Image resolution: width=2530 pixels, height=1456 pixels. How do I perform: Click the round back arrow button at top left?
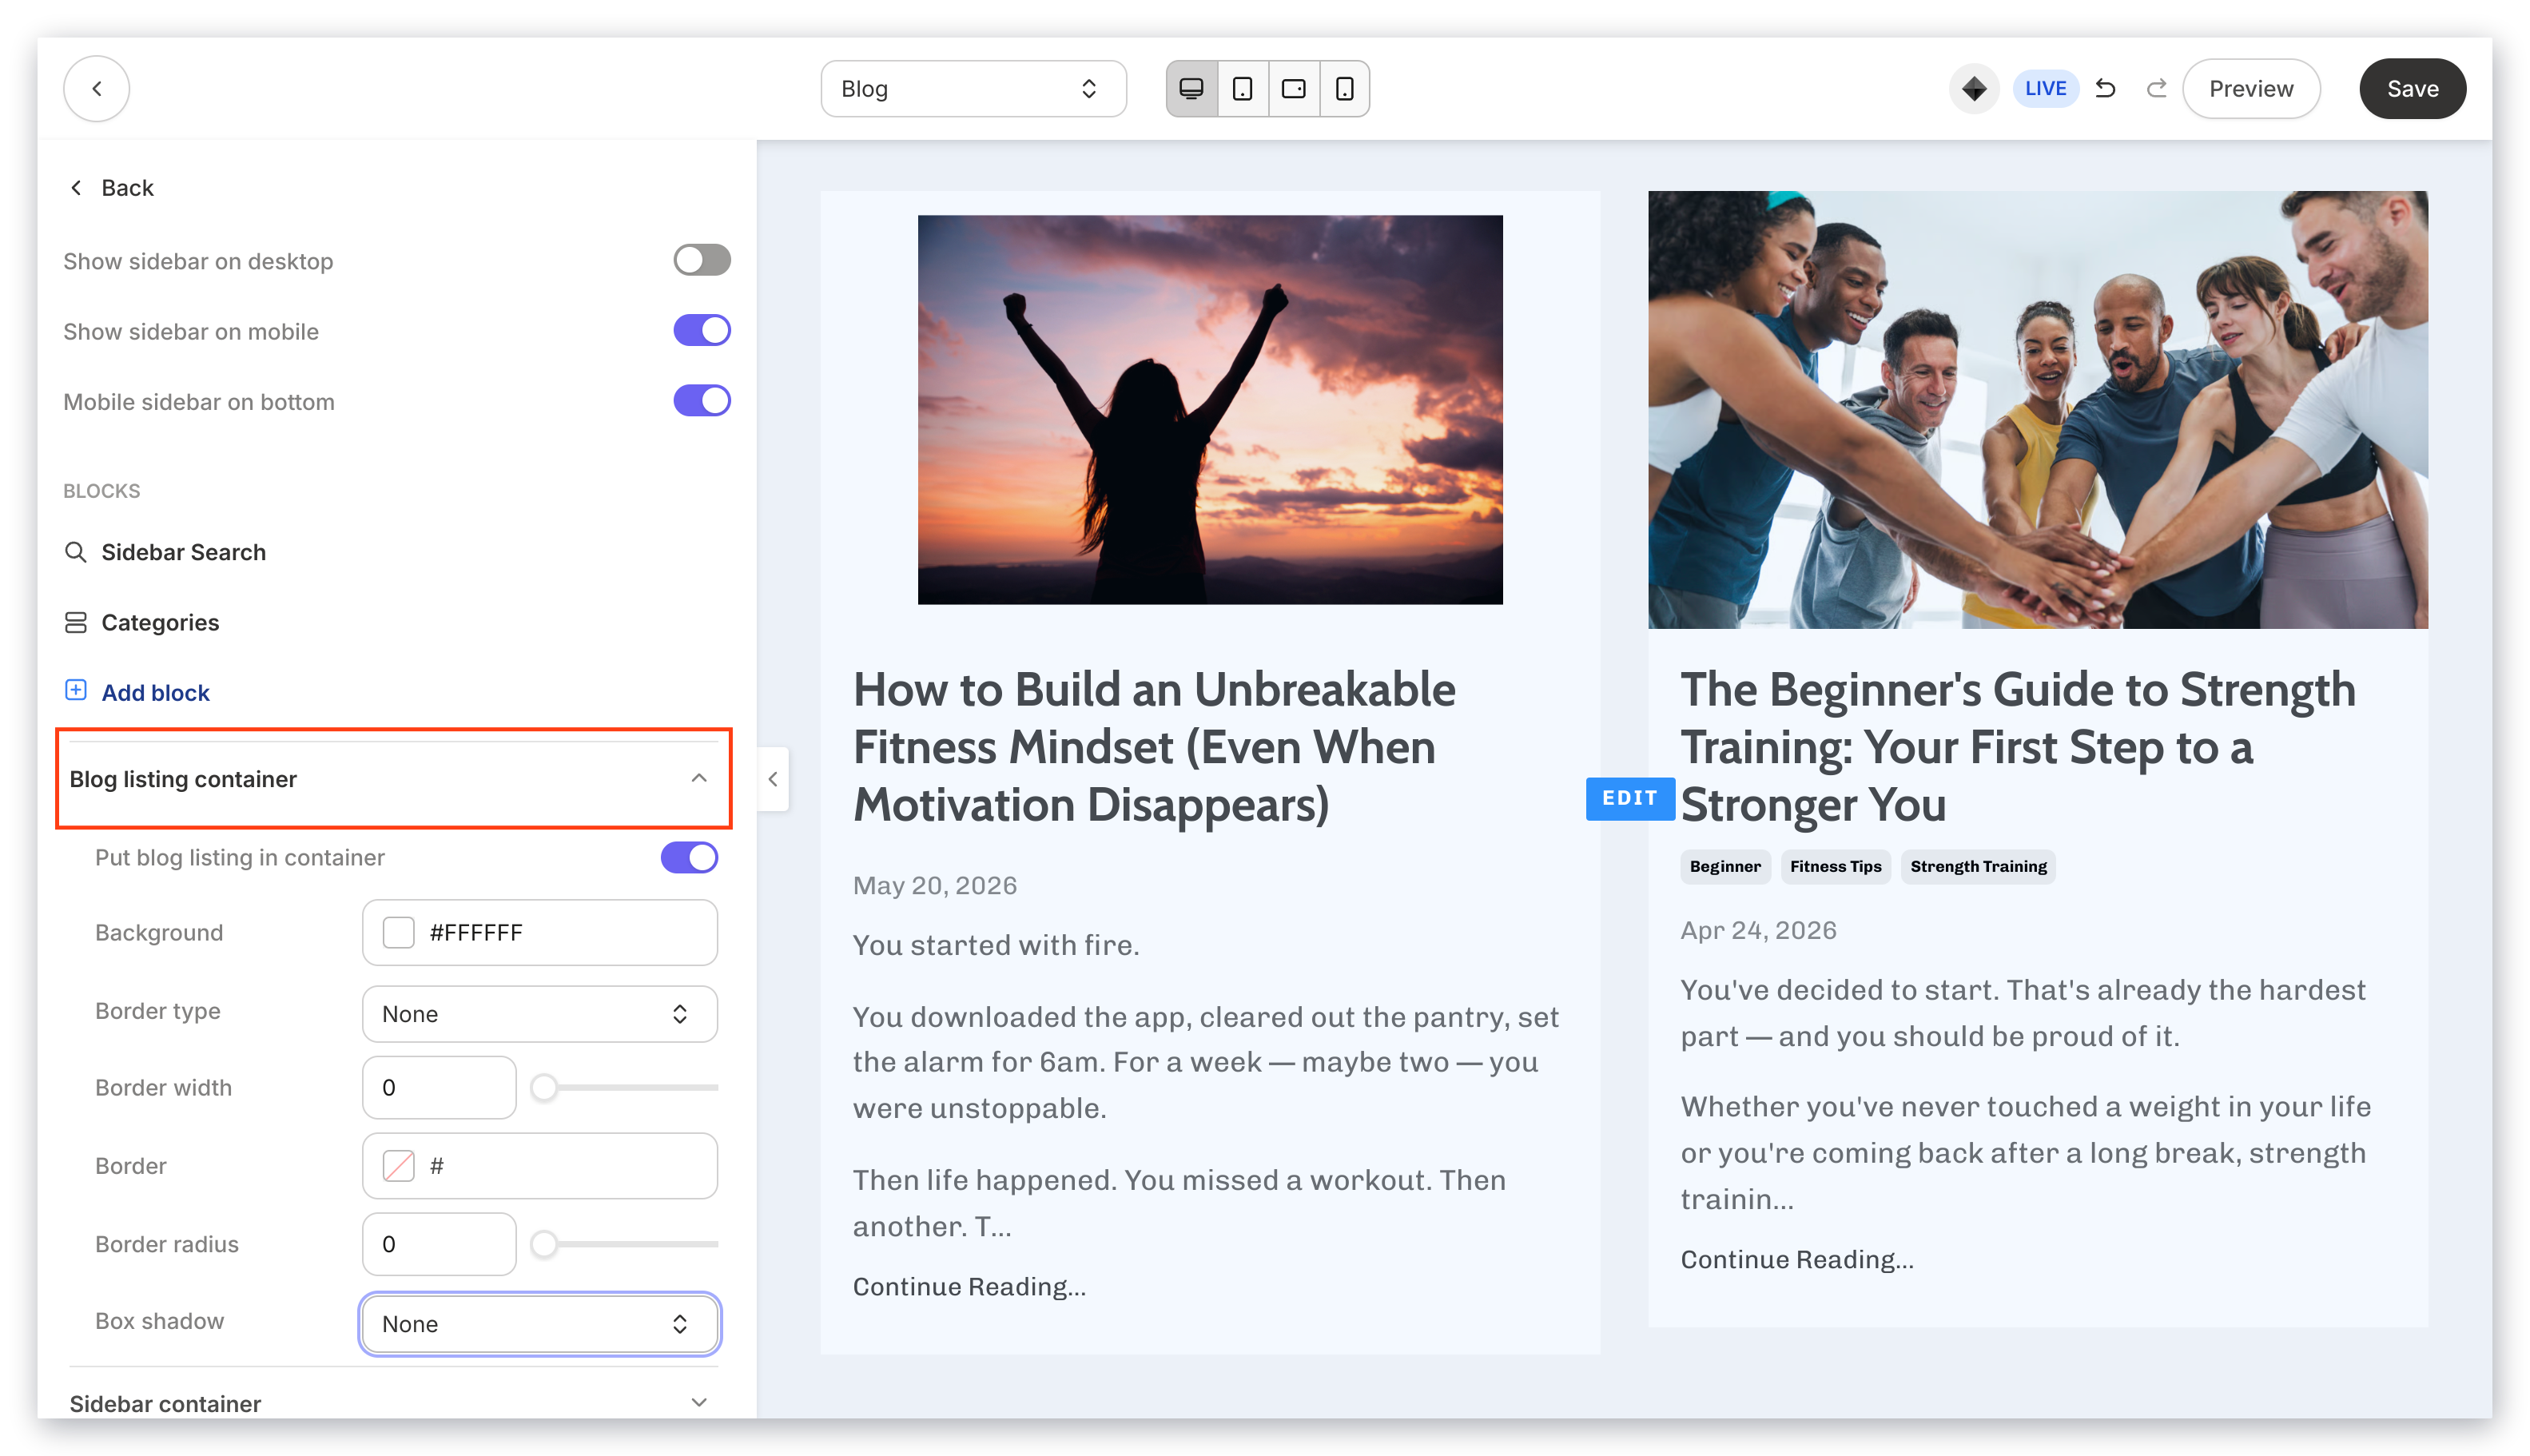tap(96, 88)
